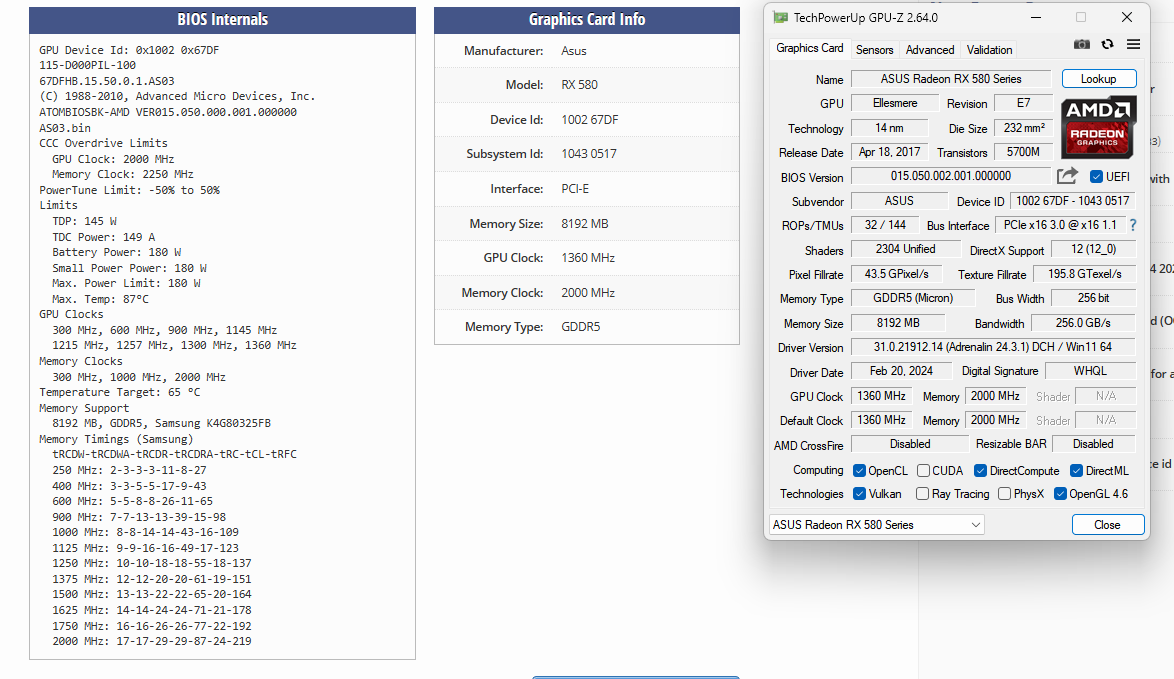This screenshot has height=679, width=1174.
Task: Click the PowerTune Limit line in BIOS Internals
Action: 130,190
